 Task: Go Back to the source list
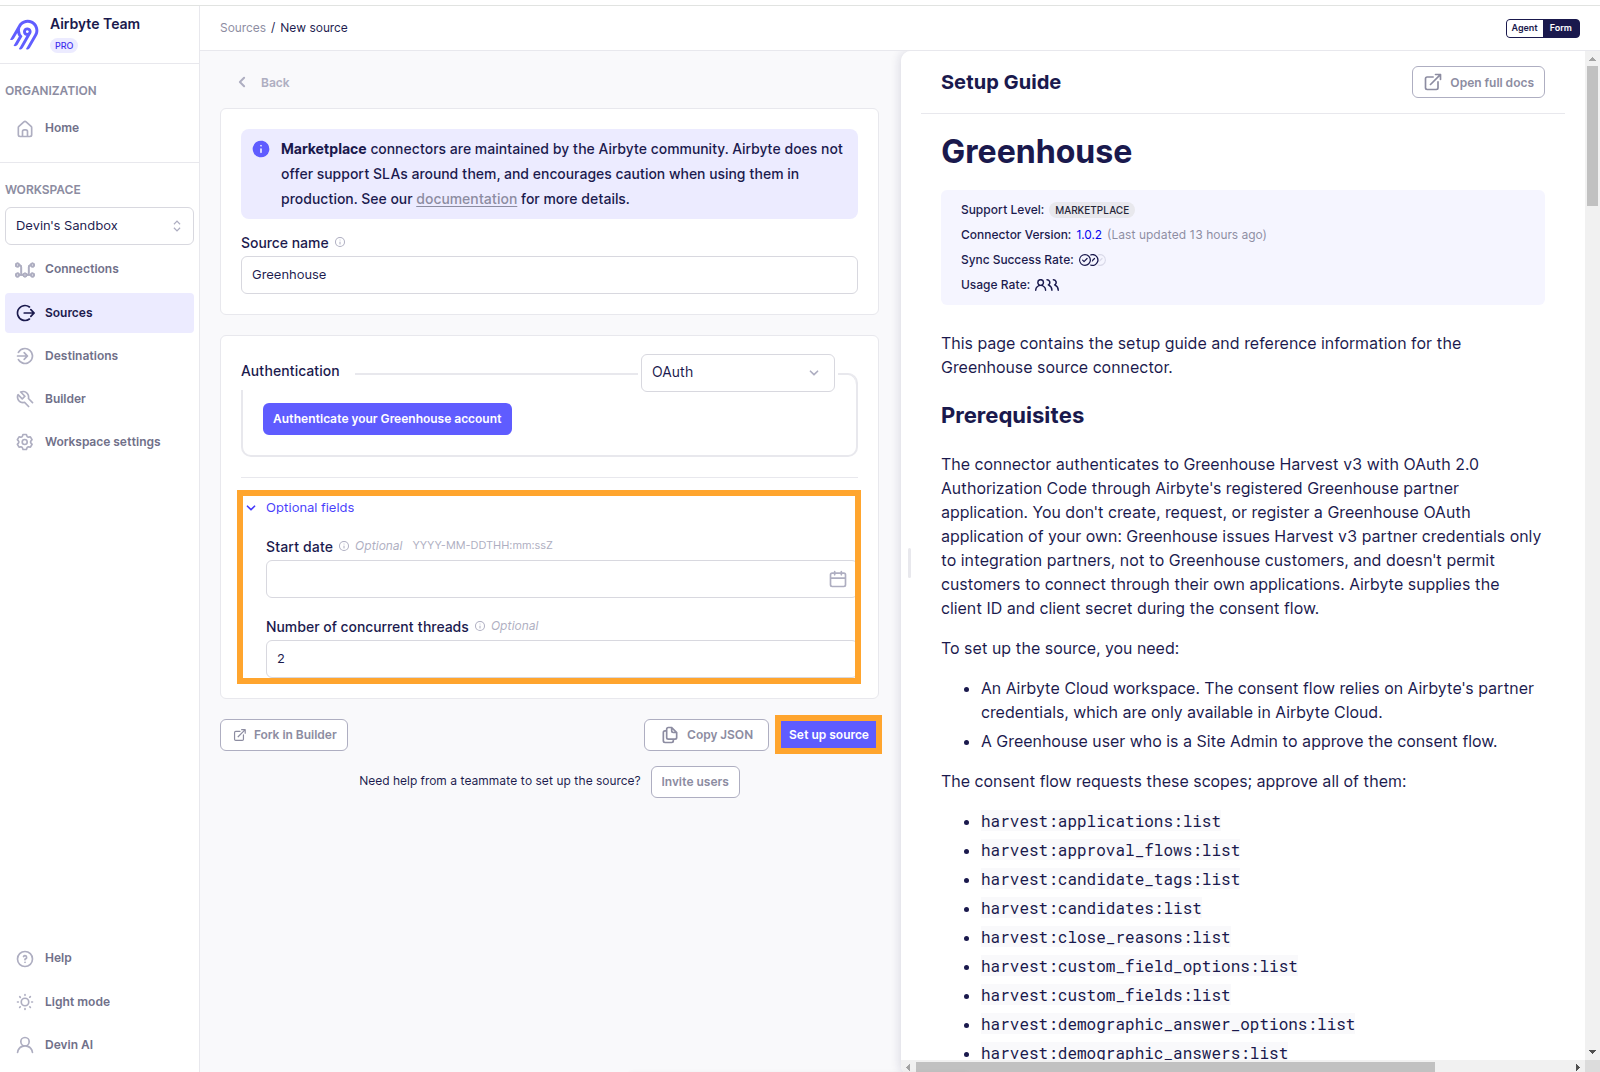tap(264, 83)
